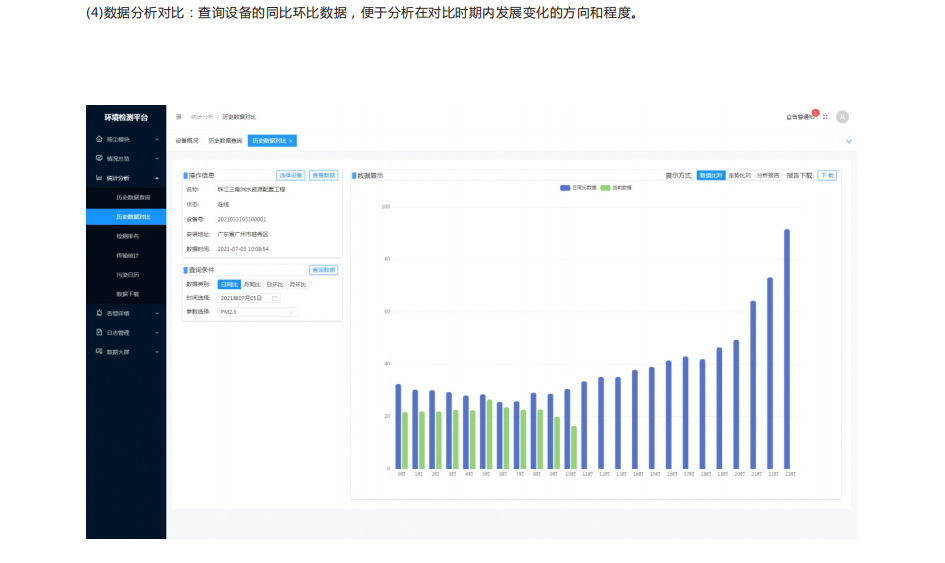Collapse the 统计分析 menu chevron
Viewport: 945px width, 563px height.
click(x=157, y=178)
